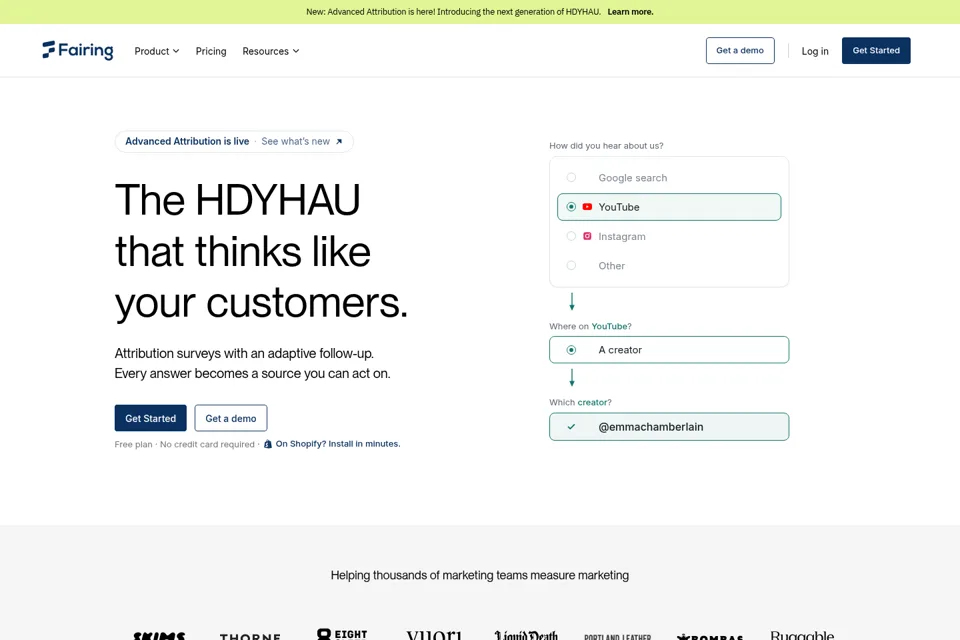Click the Eight Sleep brand logo
This screenshot has width=960, height=640.
(342, 634)
